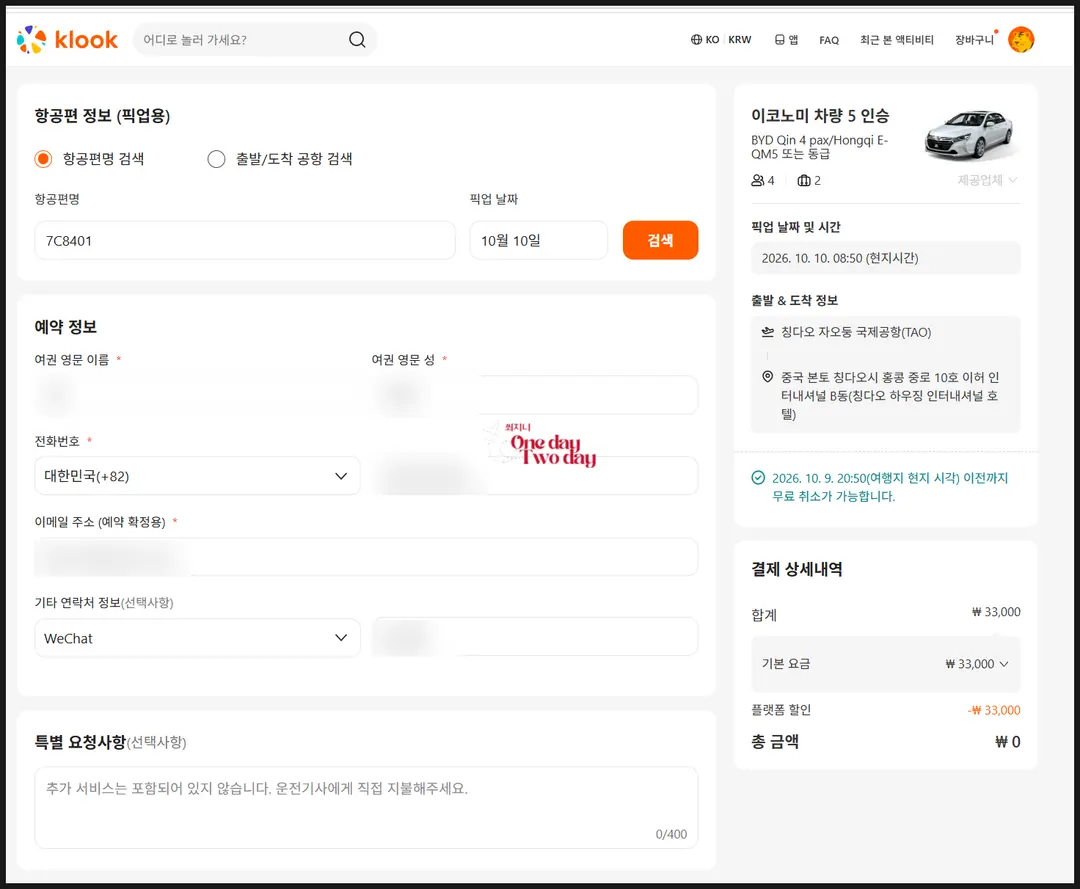Open the 앱 app download menu
This screenshot has width=1080, height=889.
click(x=786, y=40)
